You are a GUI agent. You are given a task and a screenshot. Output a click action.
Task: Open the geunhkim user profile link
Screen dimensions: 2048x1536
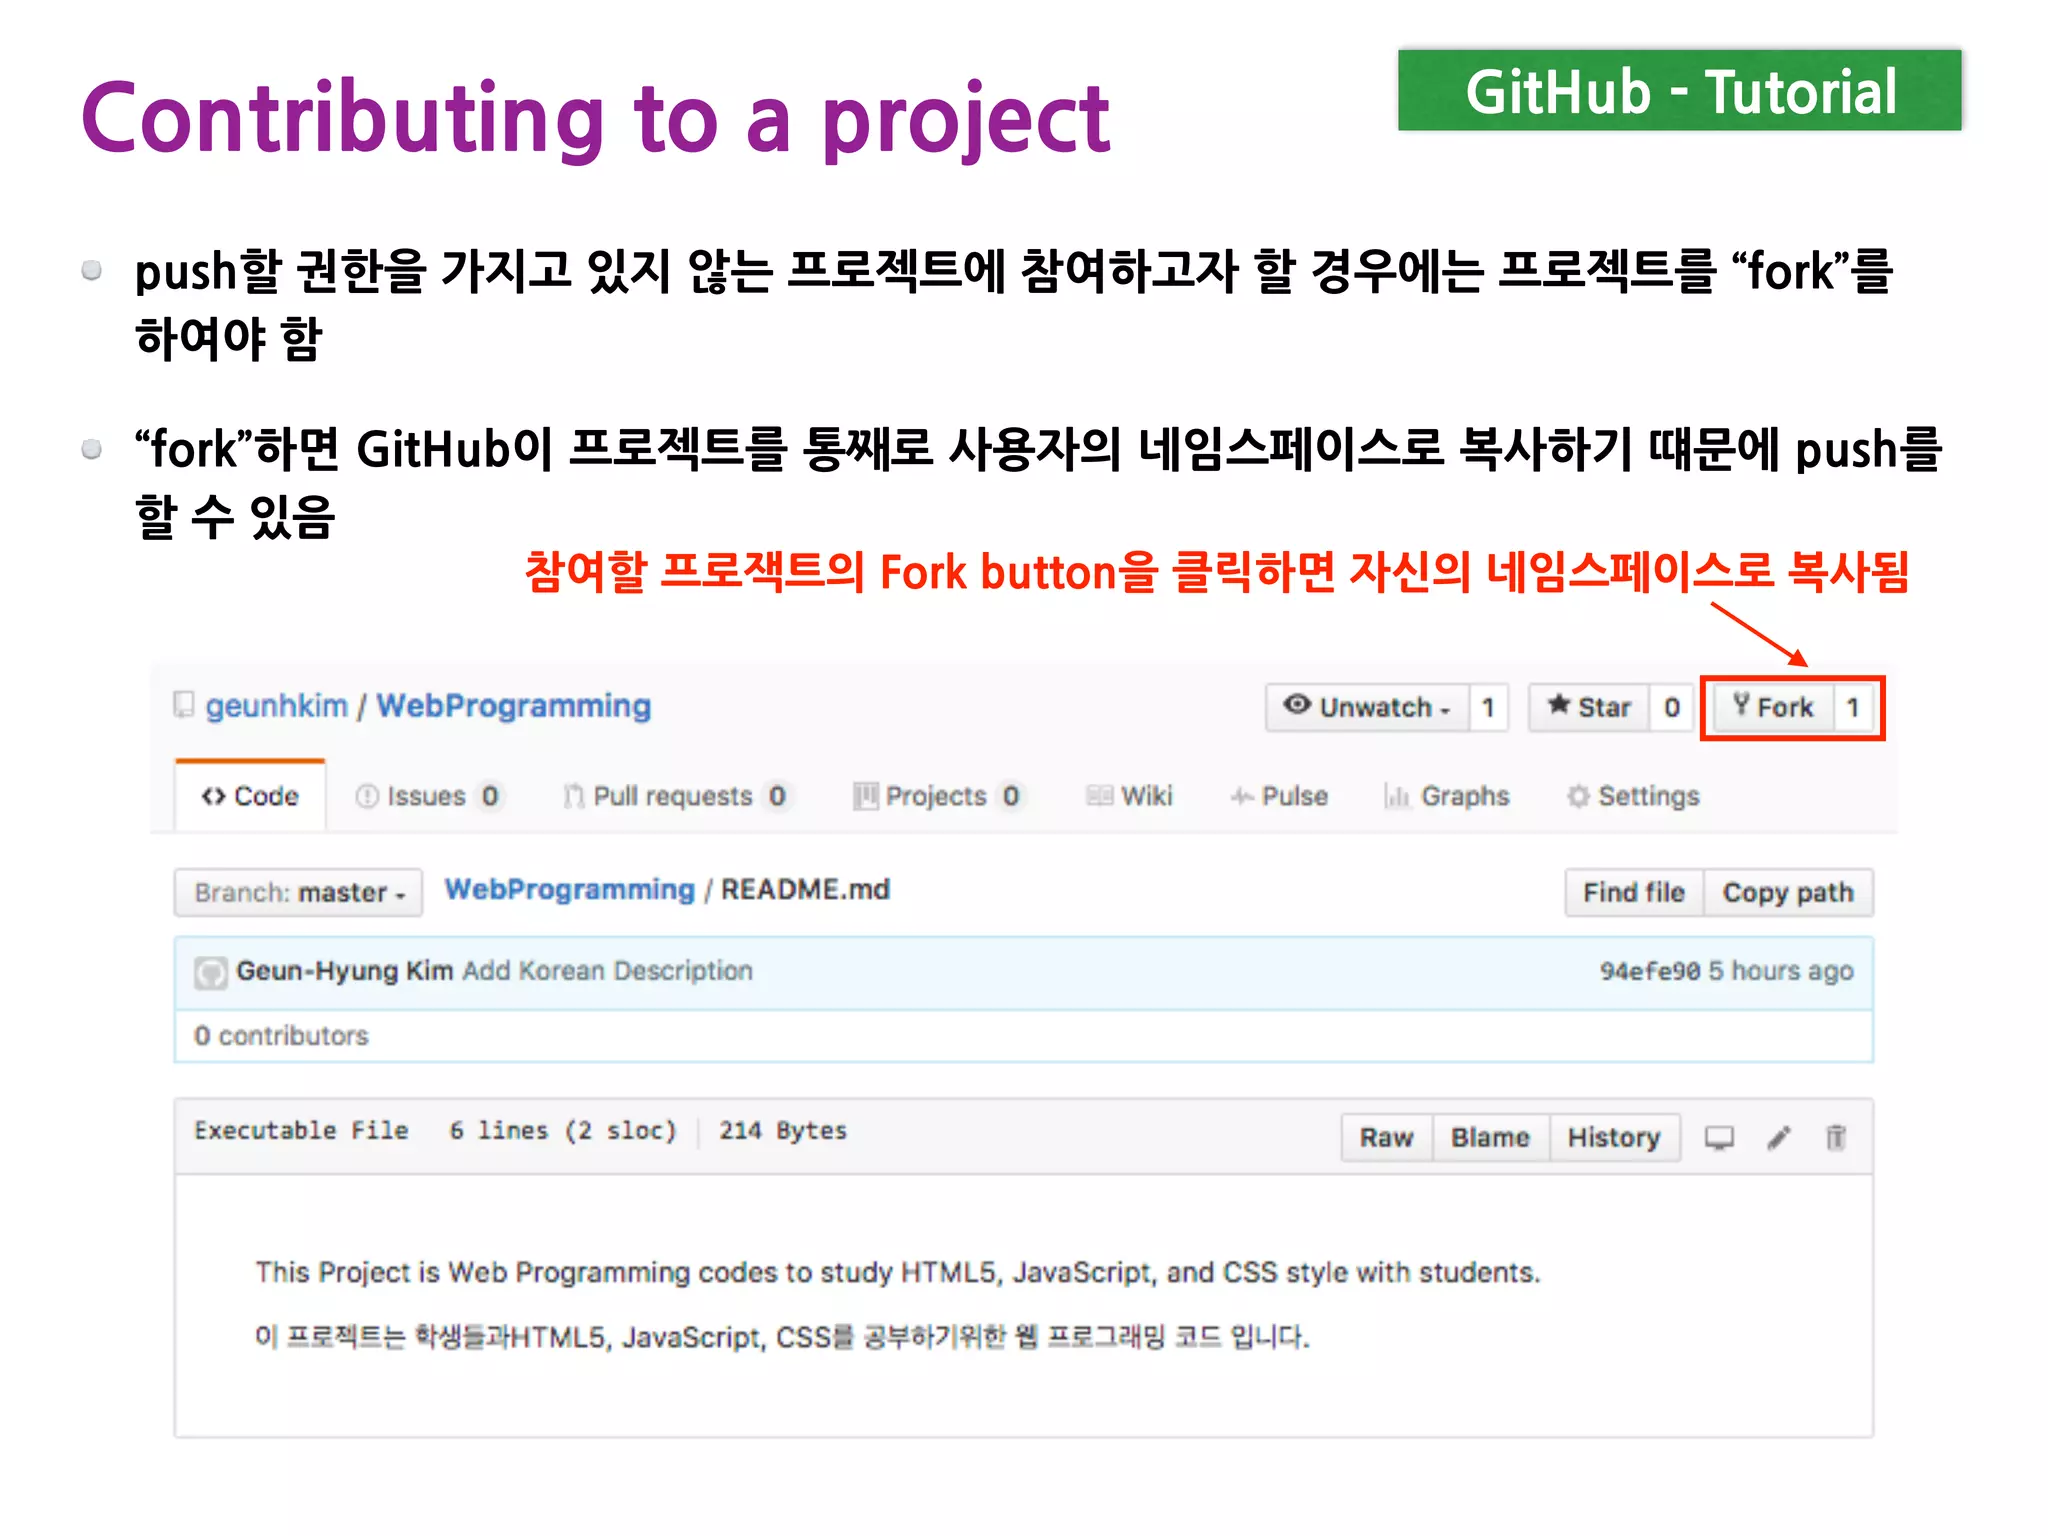pyautogui.click(x=277, y=706)
